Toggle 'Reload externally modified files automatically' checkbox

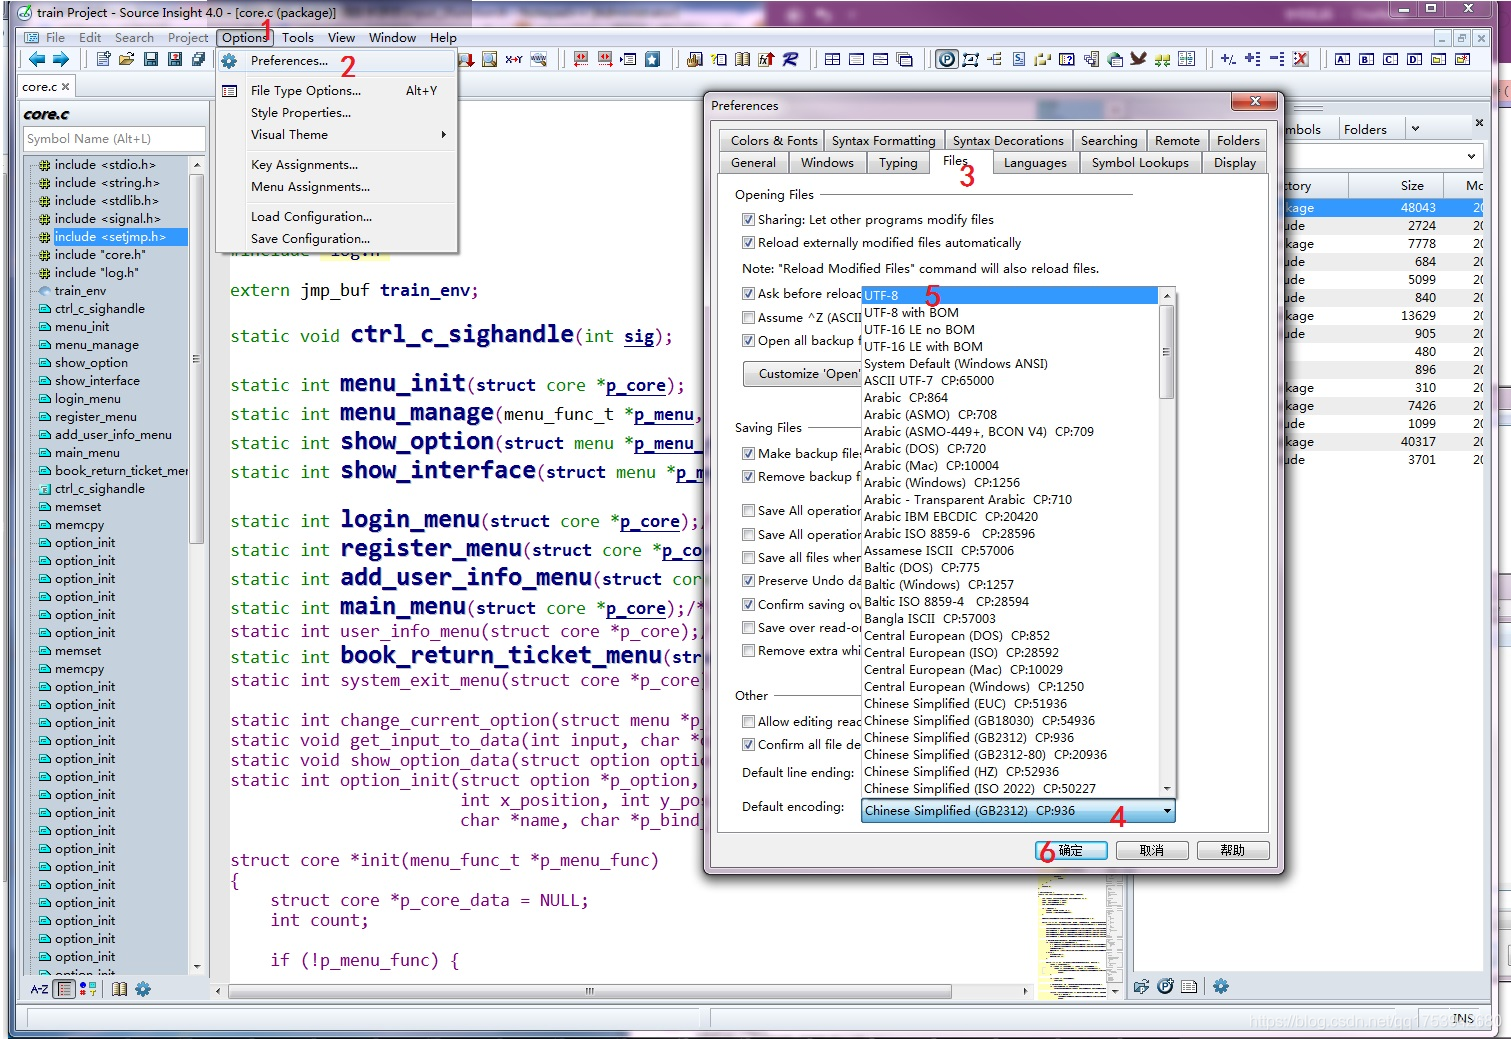(748, 242)
